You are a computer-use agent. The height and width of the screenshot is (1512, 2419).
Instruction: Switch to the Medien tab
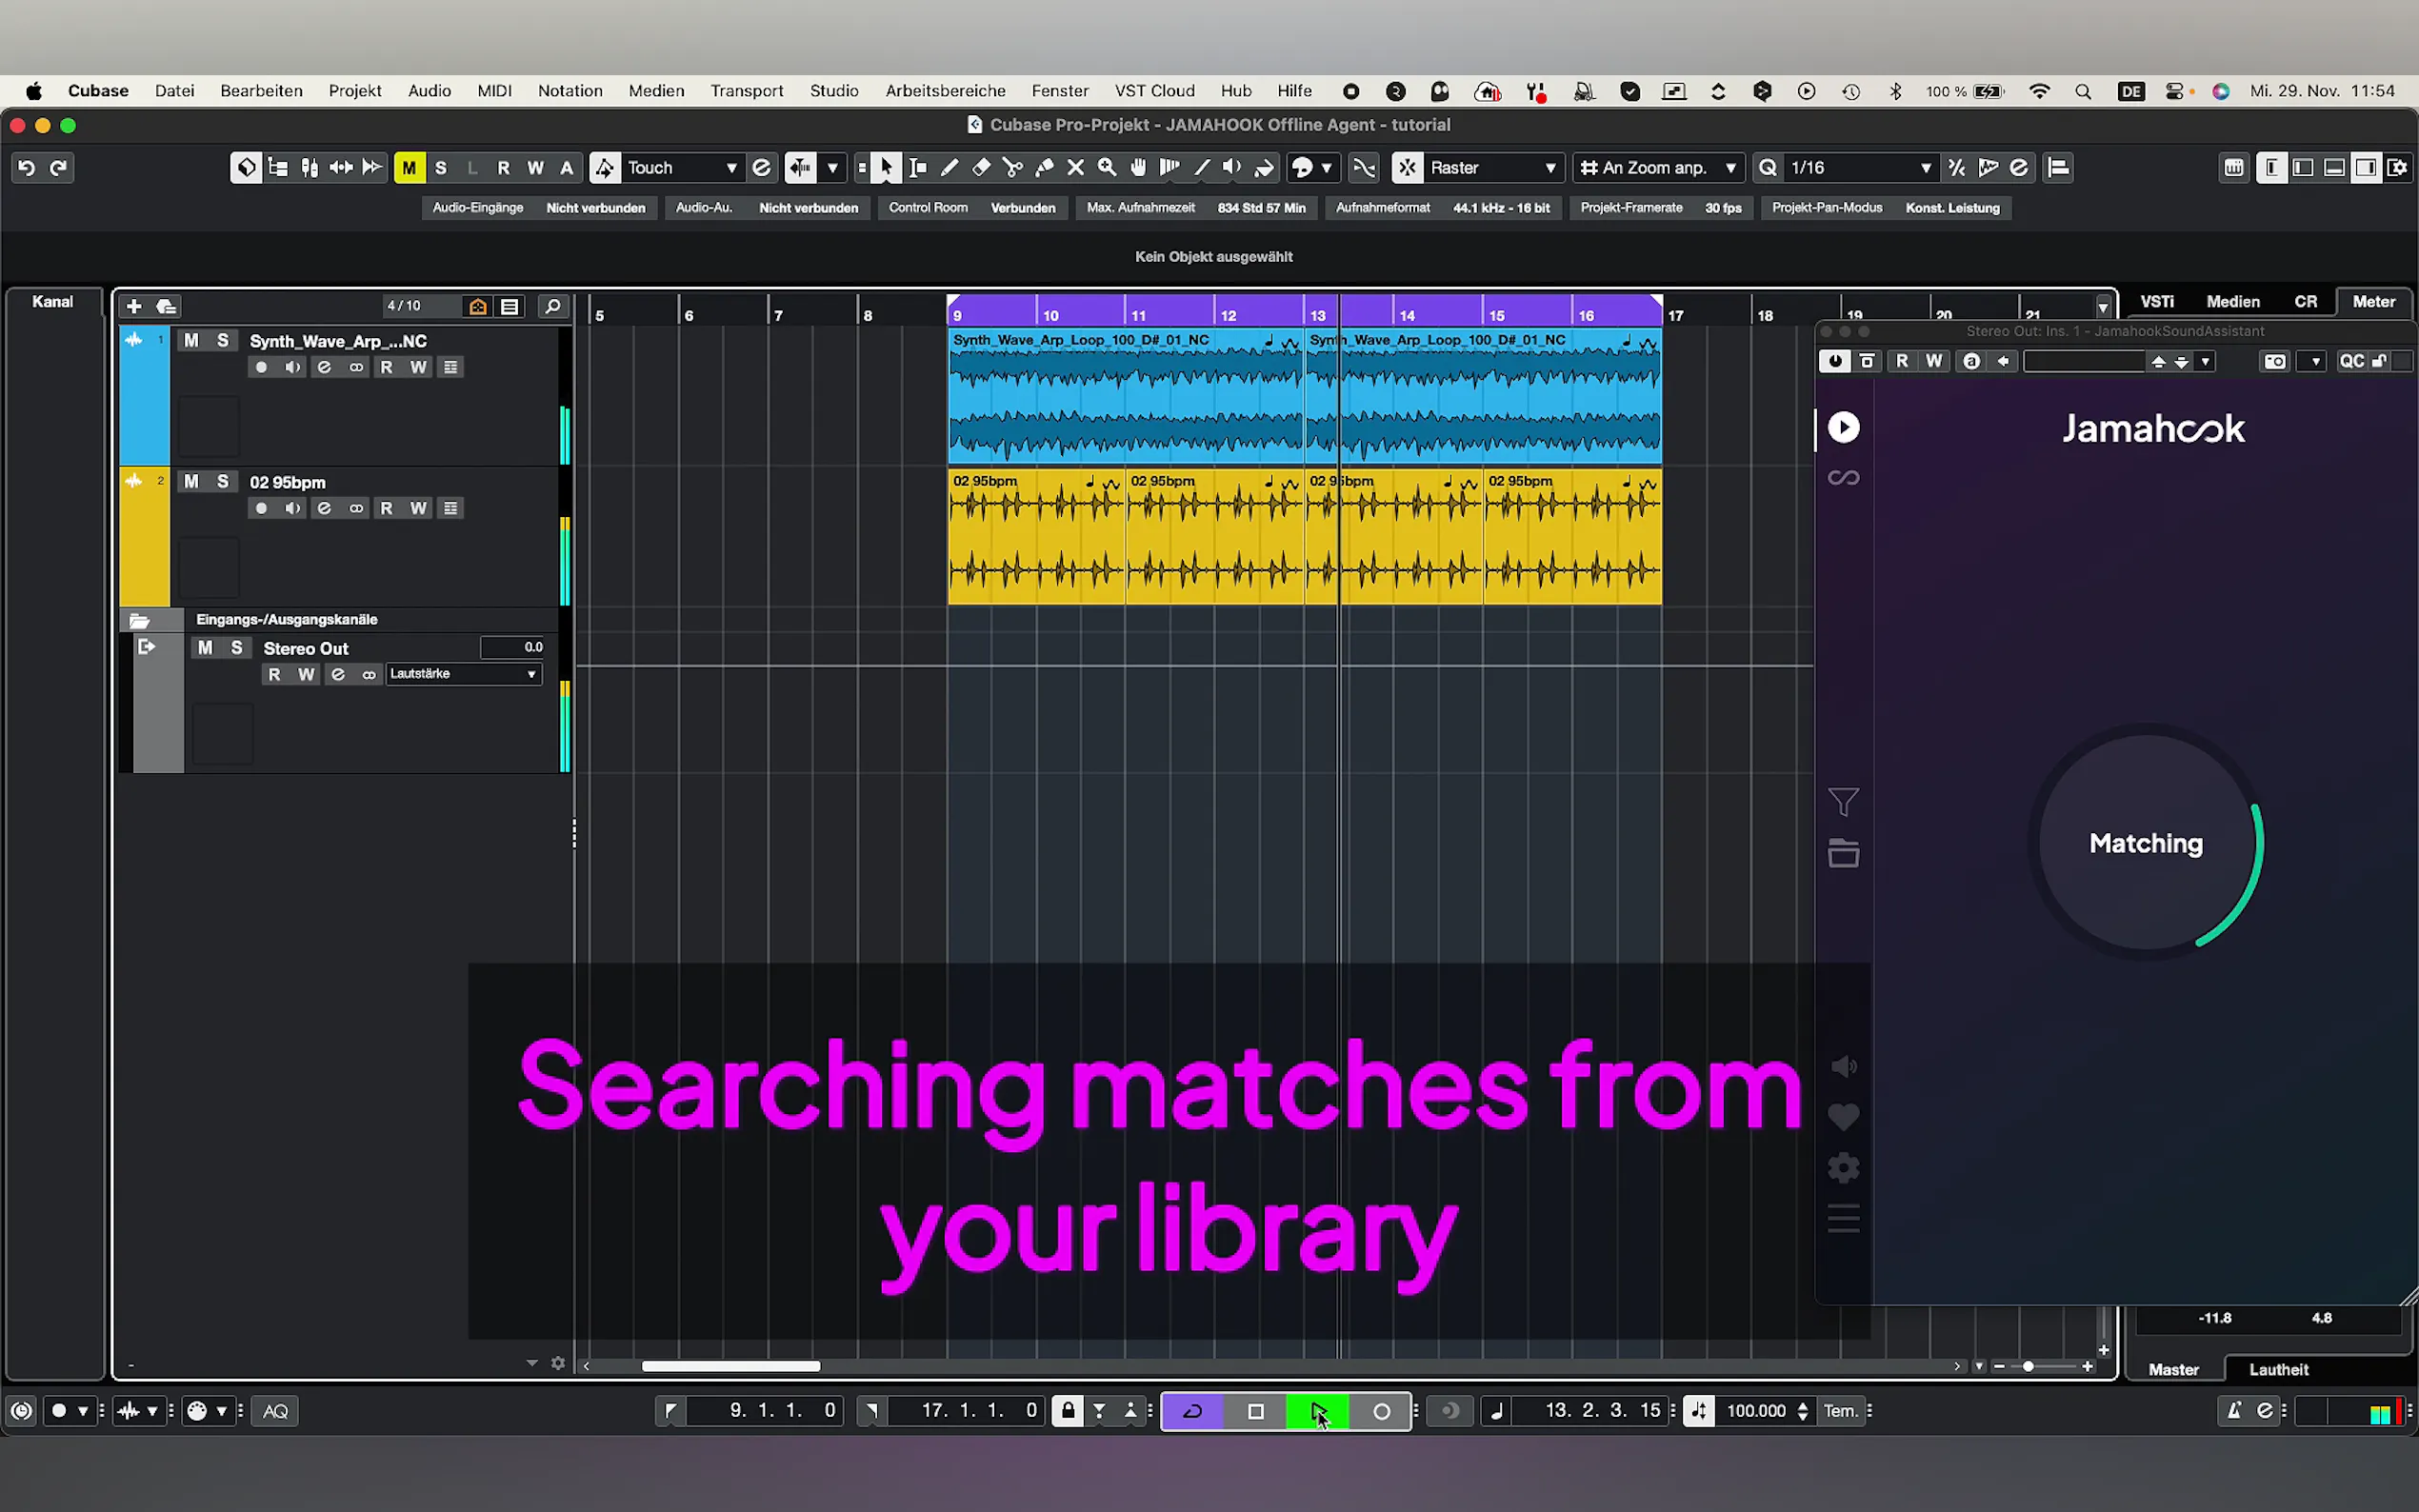pos(2233,302)
